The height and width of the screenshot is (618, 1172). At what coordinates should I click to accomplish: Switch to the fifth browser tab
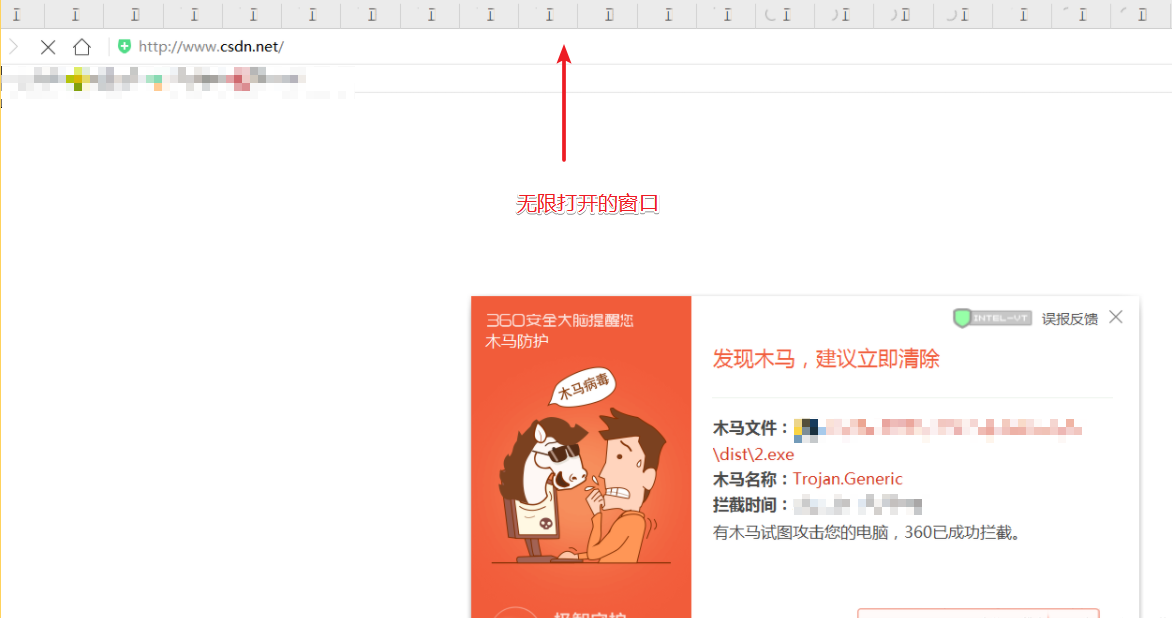pyautogui.click(x=252, y=14)
